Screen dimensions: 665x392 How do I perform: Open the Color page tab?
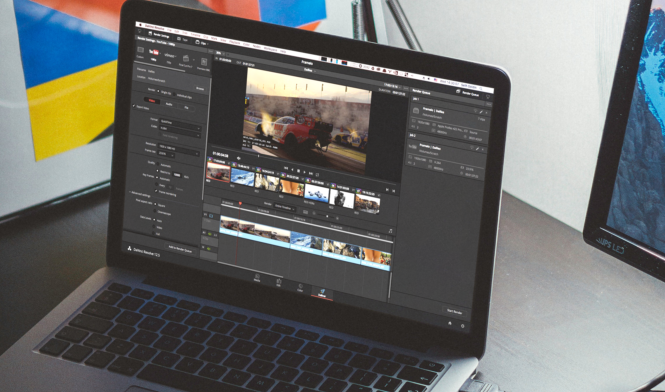(x=300, y=288)
